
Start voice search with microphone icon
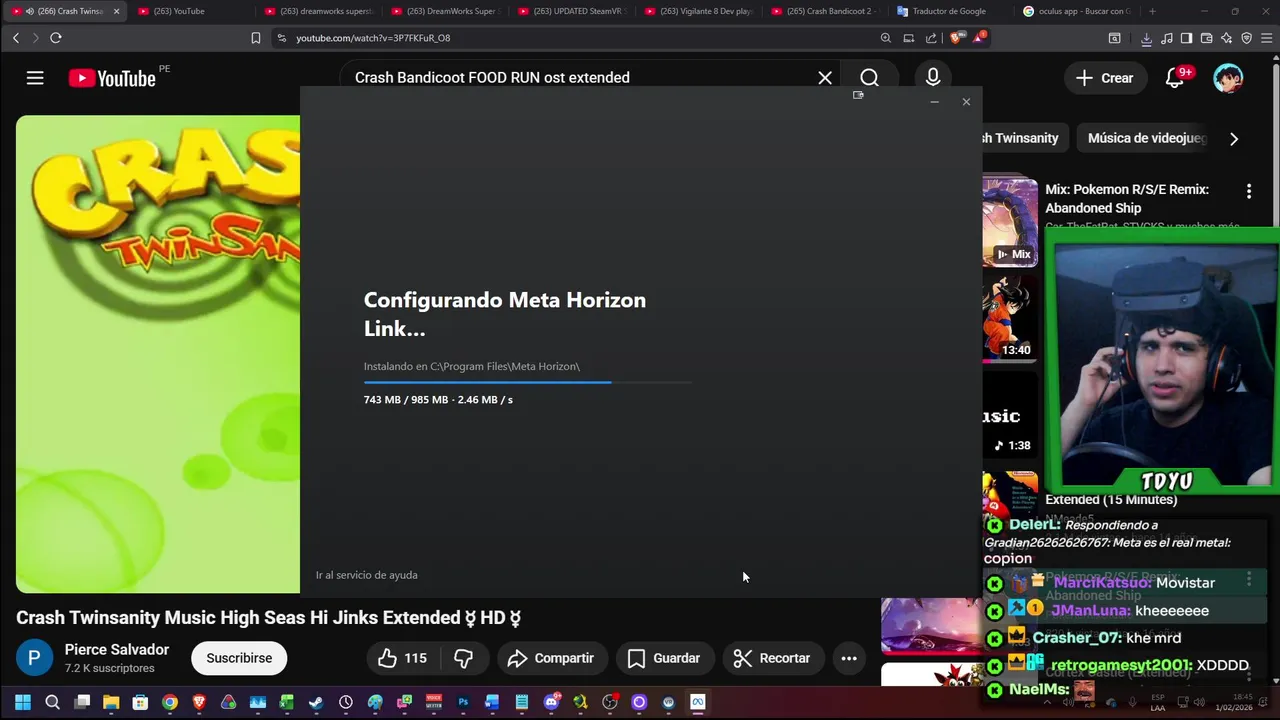(x=933, y=78)
